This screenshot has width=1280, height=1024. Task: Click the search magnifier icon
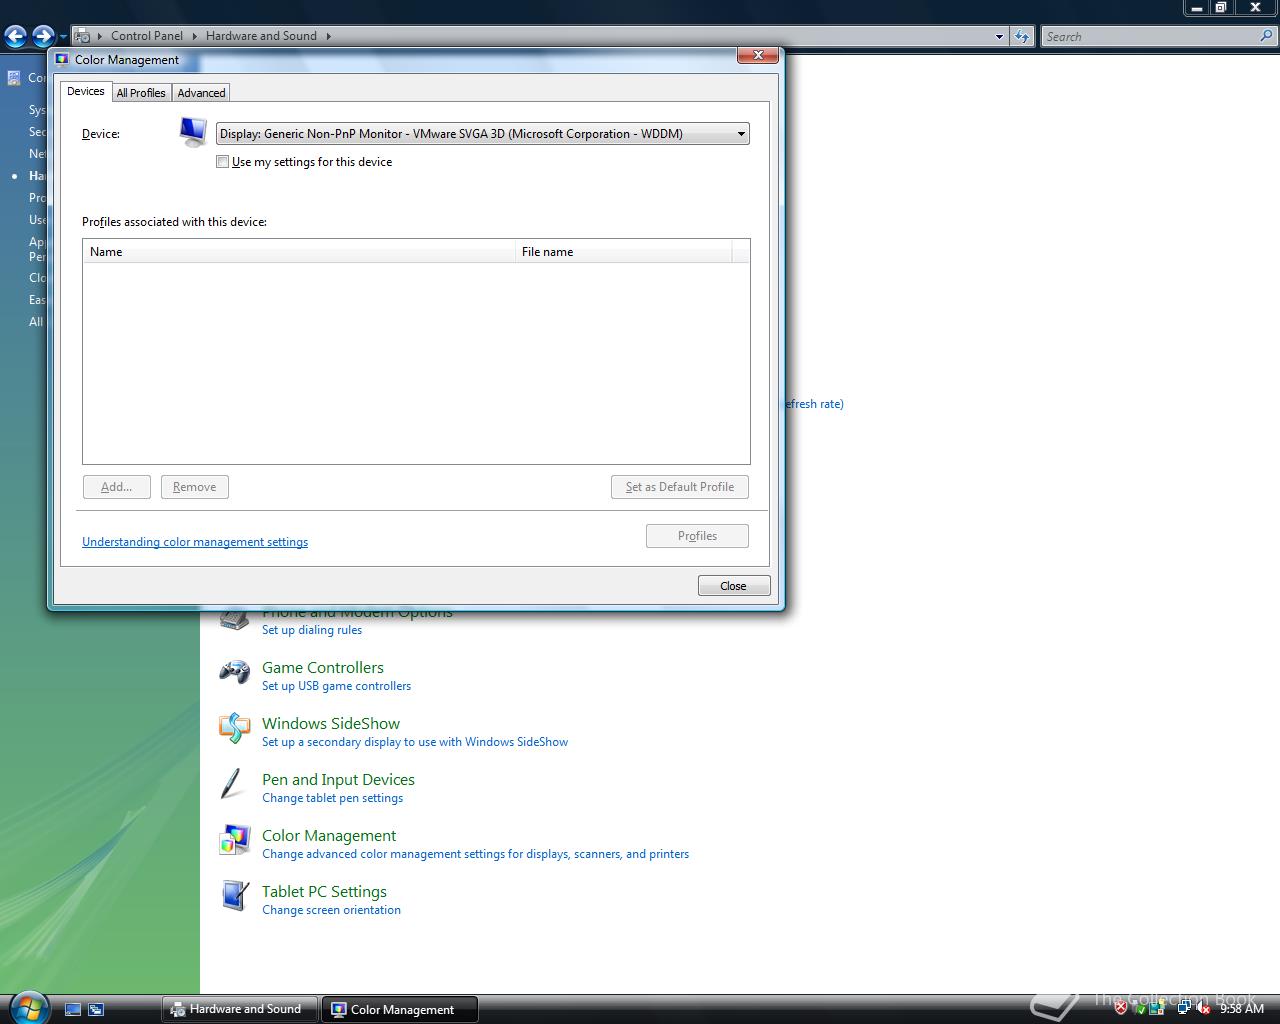(1268, 36)
